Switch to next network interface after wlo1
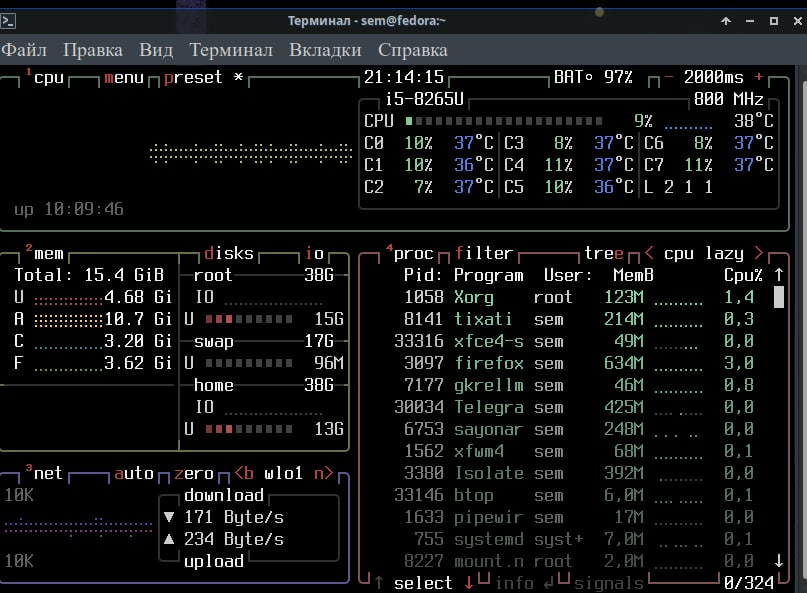The width and height of the screenshot is (807, 593). click(x=323, y=473)
